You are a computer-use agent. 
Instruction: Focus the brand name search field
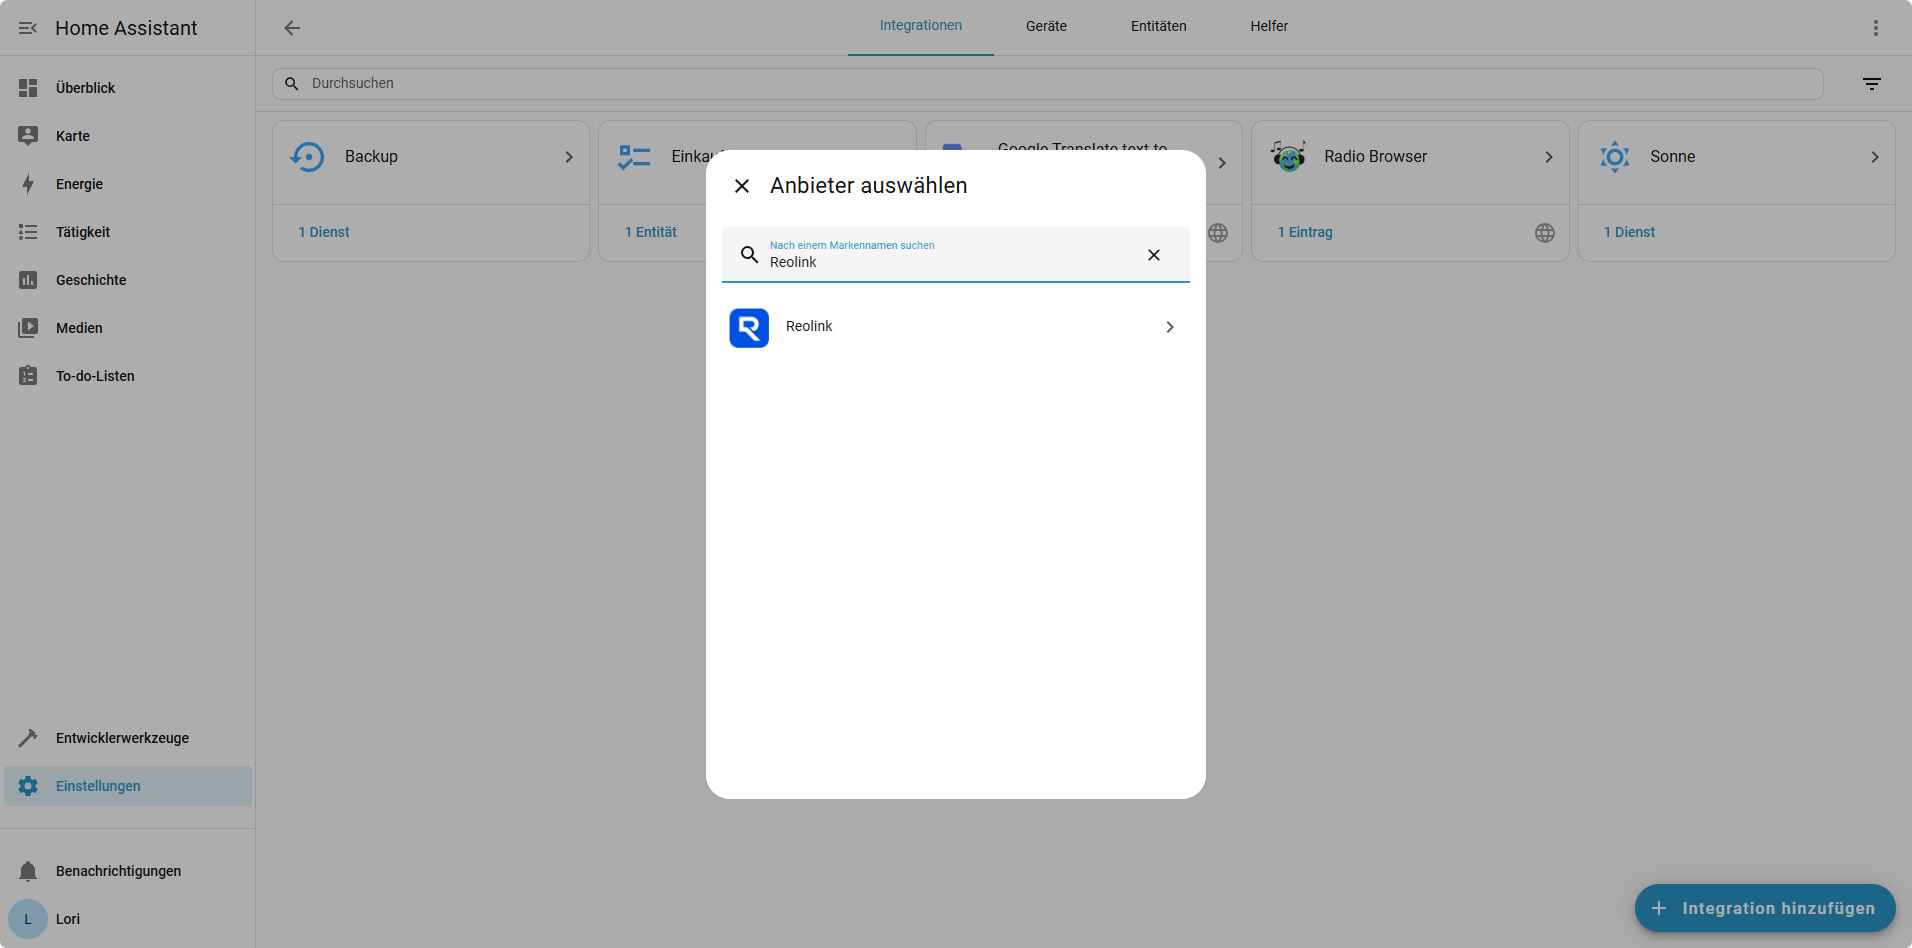point(955,255)
